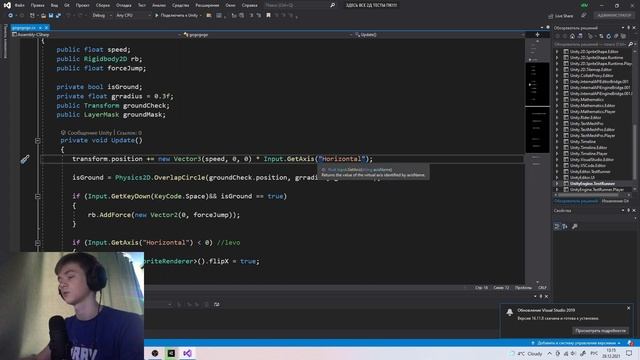Toggle alphabetical sort in Properties panel

point(565,227)
